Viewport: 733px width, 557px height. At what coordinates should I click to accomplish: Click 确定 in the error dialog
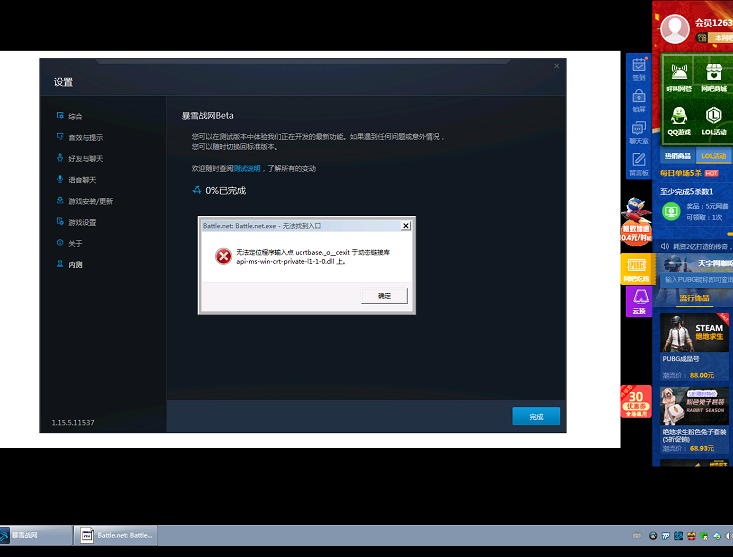coord(384,296)
